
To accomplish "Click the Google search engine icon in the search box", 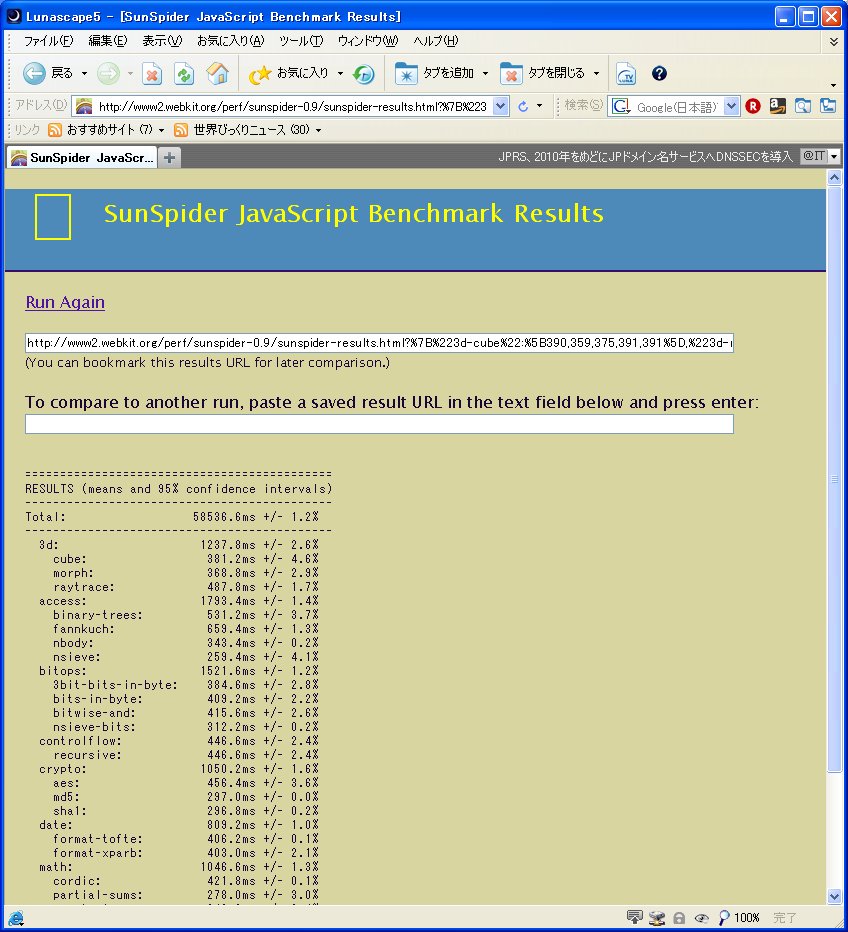I will [x=621, y=106].
